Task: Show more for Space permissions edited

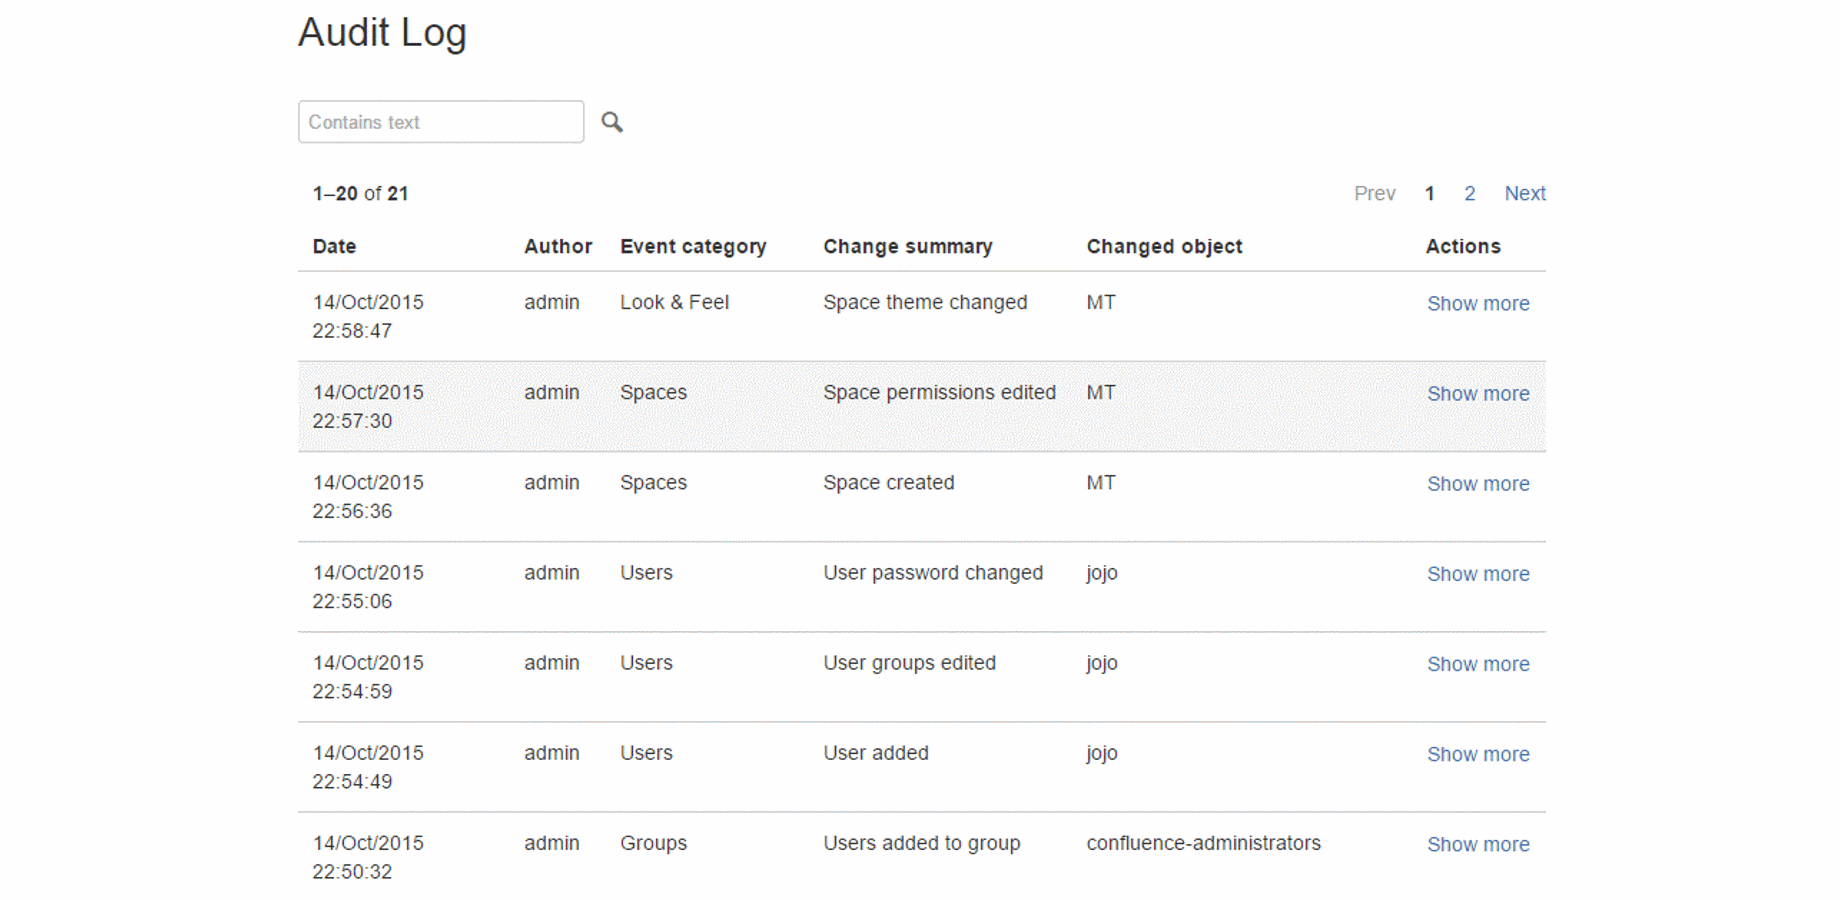Action: tap(1477, 394)
